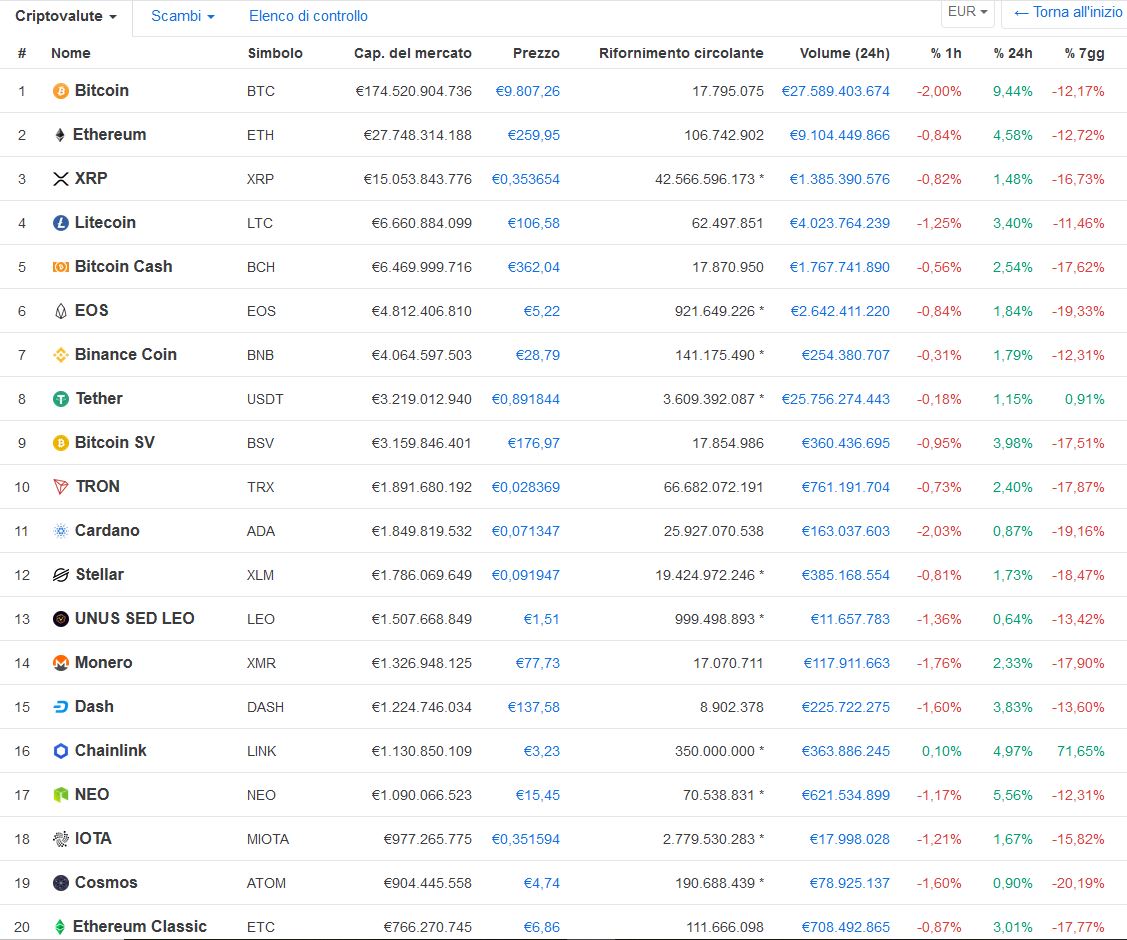Open the EUR currency selector
Image resolution: width=1127 pixels, height=940 pixels.
tap(967, 12)
